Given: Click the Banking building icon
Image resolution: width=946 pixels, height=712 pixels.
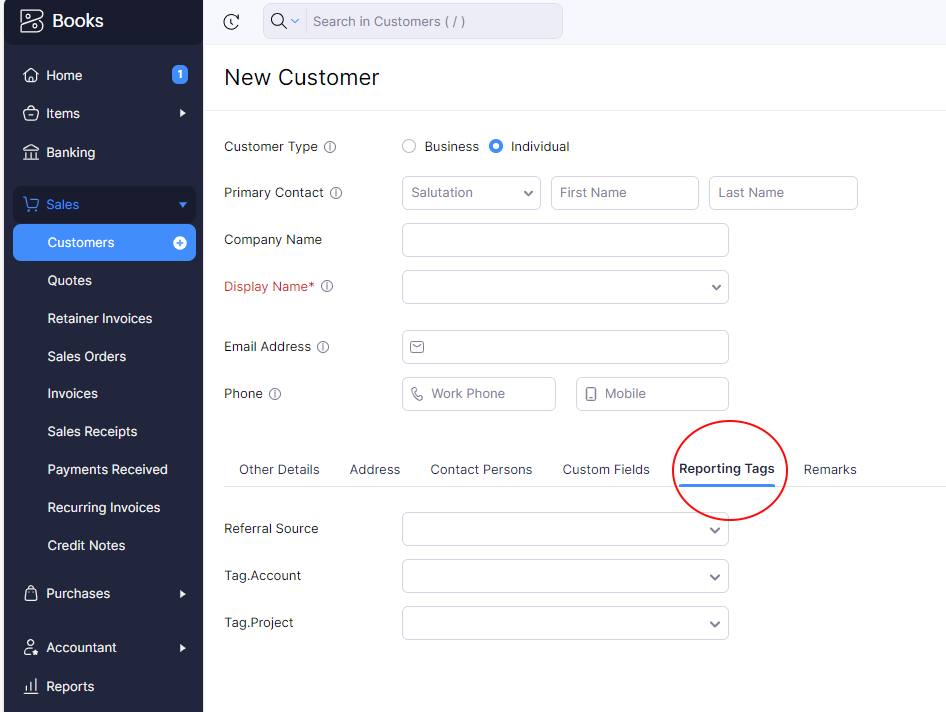Looking at the screenshot, I should pyautogui.click(x=31, y=152).
